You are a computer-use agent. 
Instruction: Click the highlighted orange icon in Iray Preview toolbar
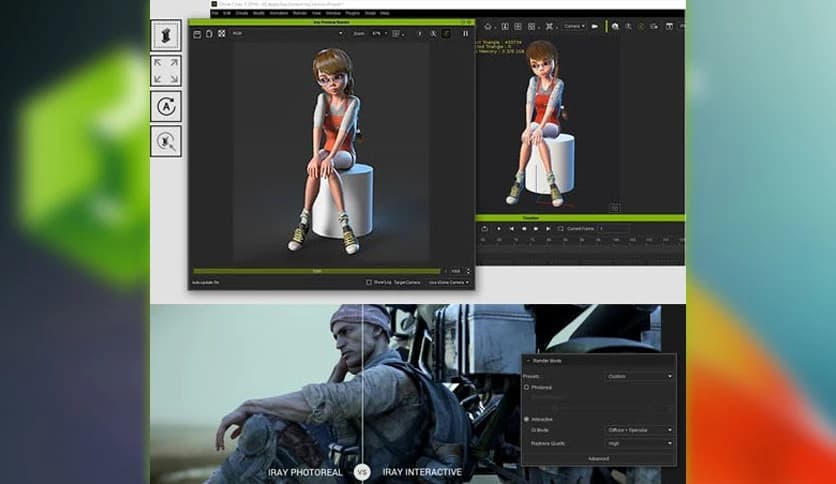click(446, 34)
